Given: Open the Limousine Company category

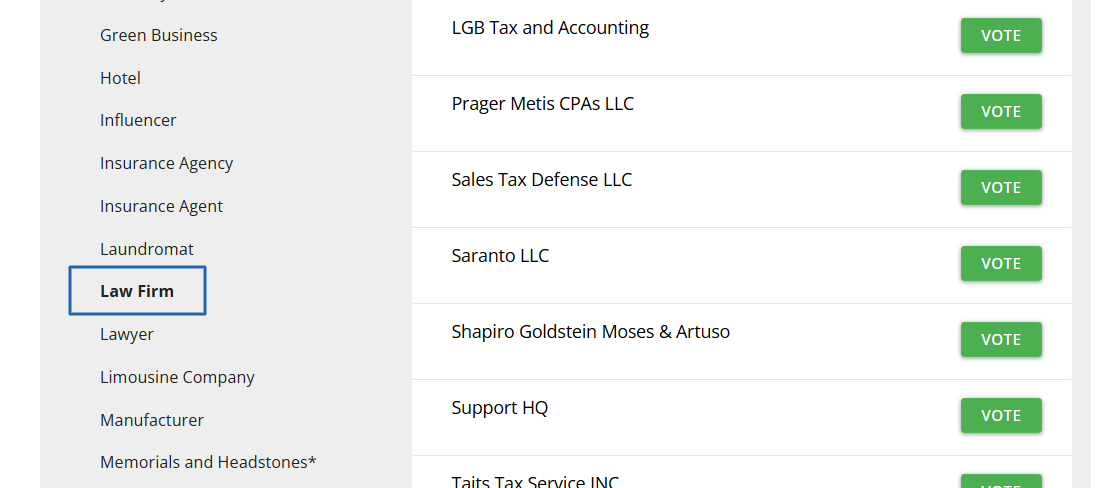Looking at the screenshot, I should point(177,377).
